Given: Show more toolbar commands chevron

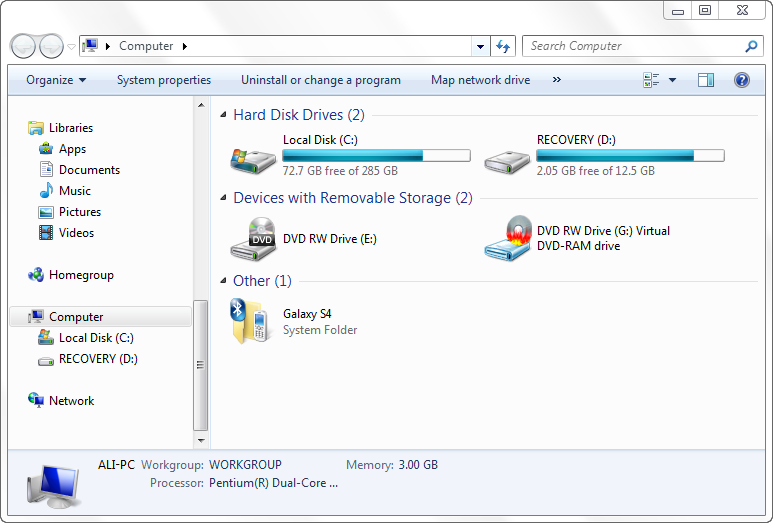Looking at the screenshot, I should pyautogui.click(x=557, y=80).
